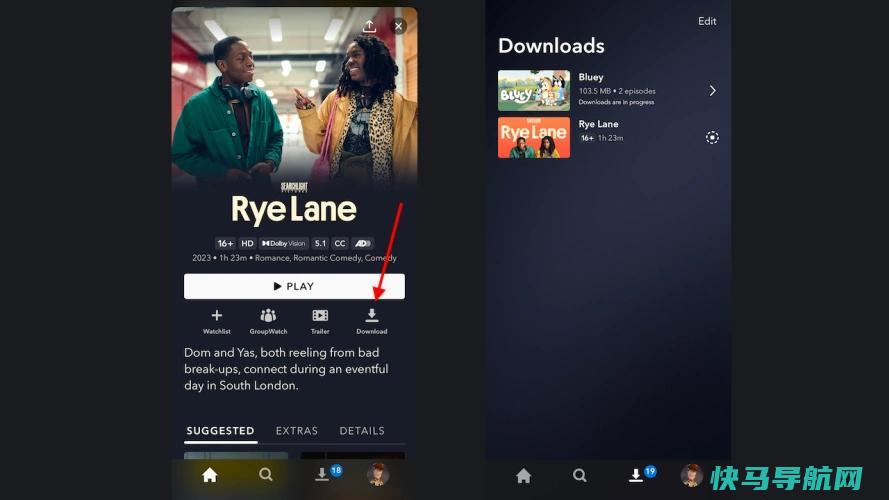Tap the 5.1 audio badge
Viewport: 889px width, 500px height.
coord(320,243)
